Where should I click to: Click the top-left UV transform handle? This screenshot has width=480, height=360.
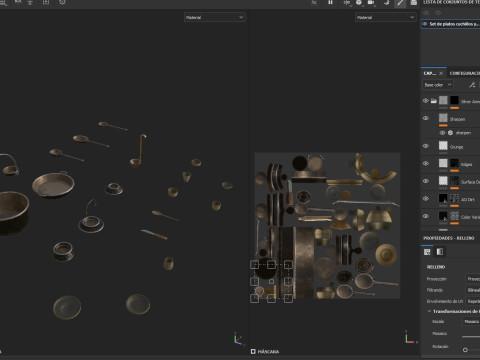254,265
